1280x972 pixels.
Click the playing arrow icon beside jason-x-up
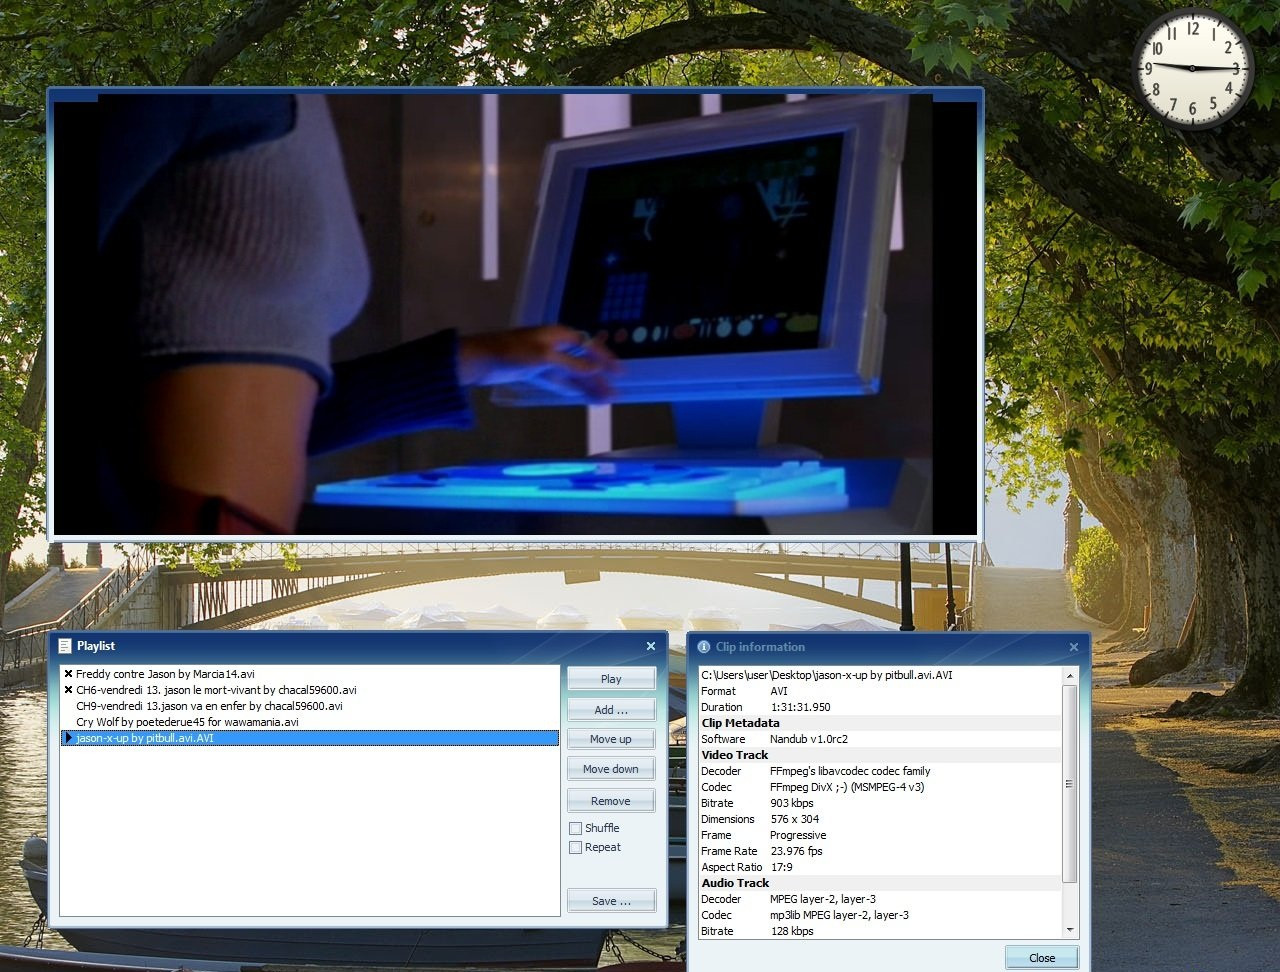coord(68,738)
